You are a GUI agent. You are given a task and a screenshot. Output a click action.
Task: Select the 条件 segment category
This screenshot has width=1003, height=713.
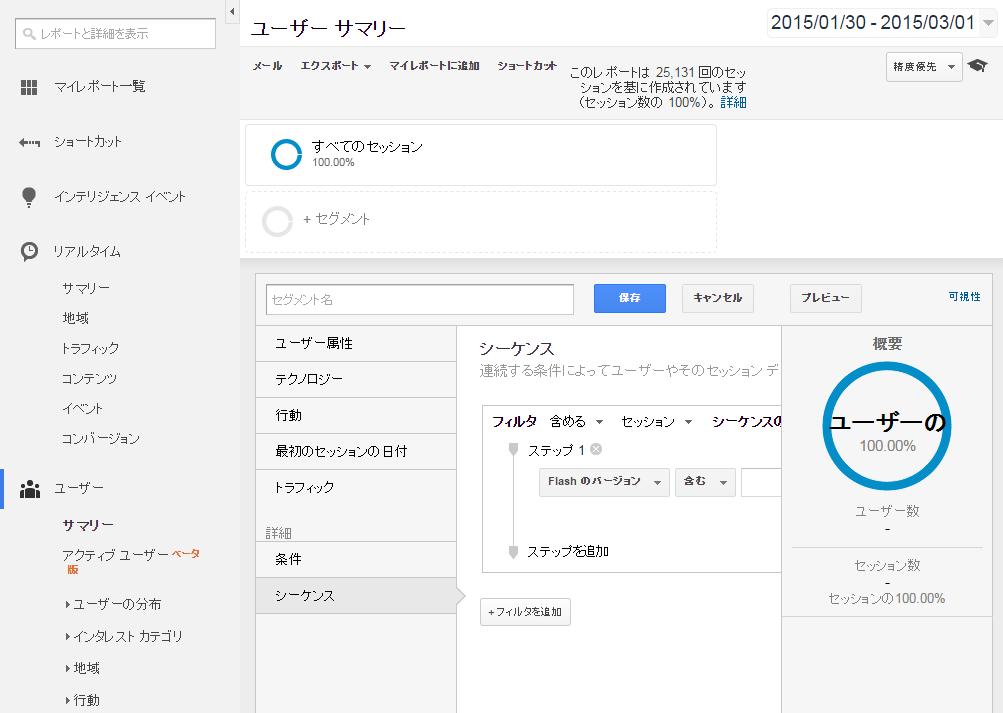tap(356, 560)
